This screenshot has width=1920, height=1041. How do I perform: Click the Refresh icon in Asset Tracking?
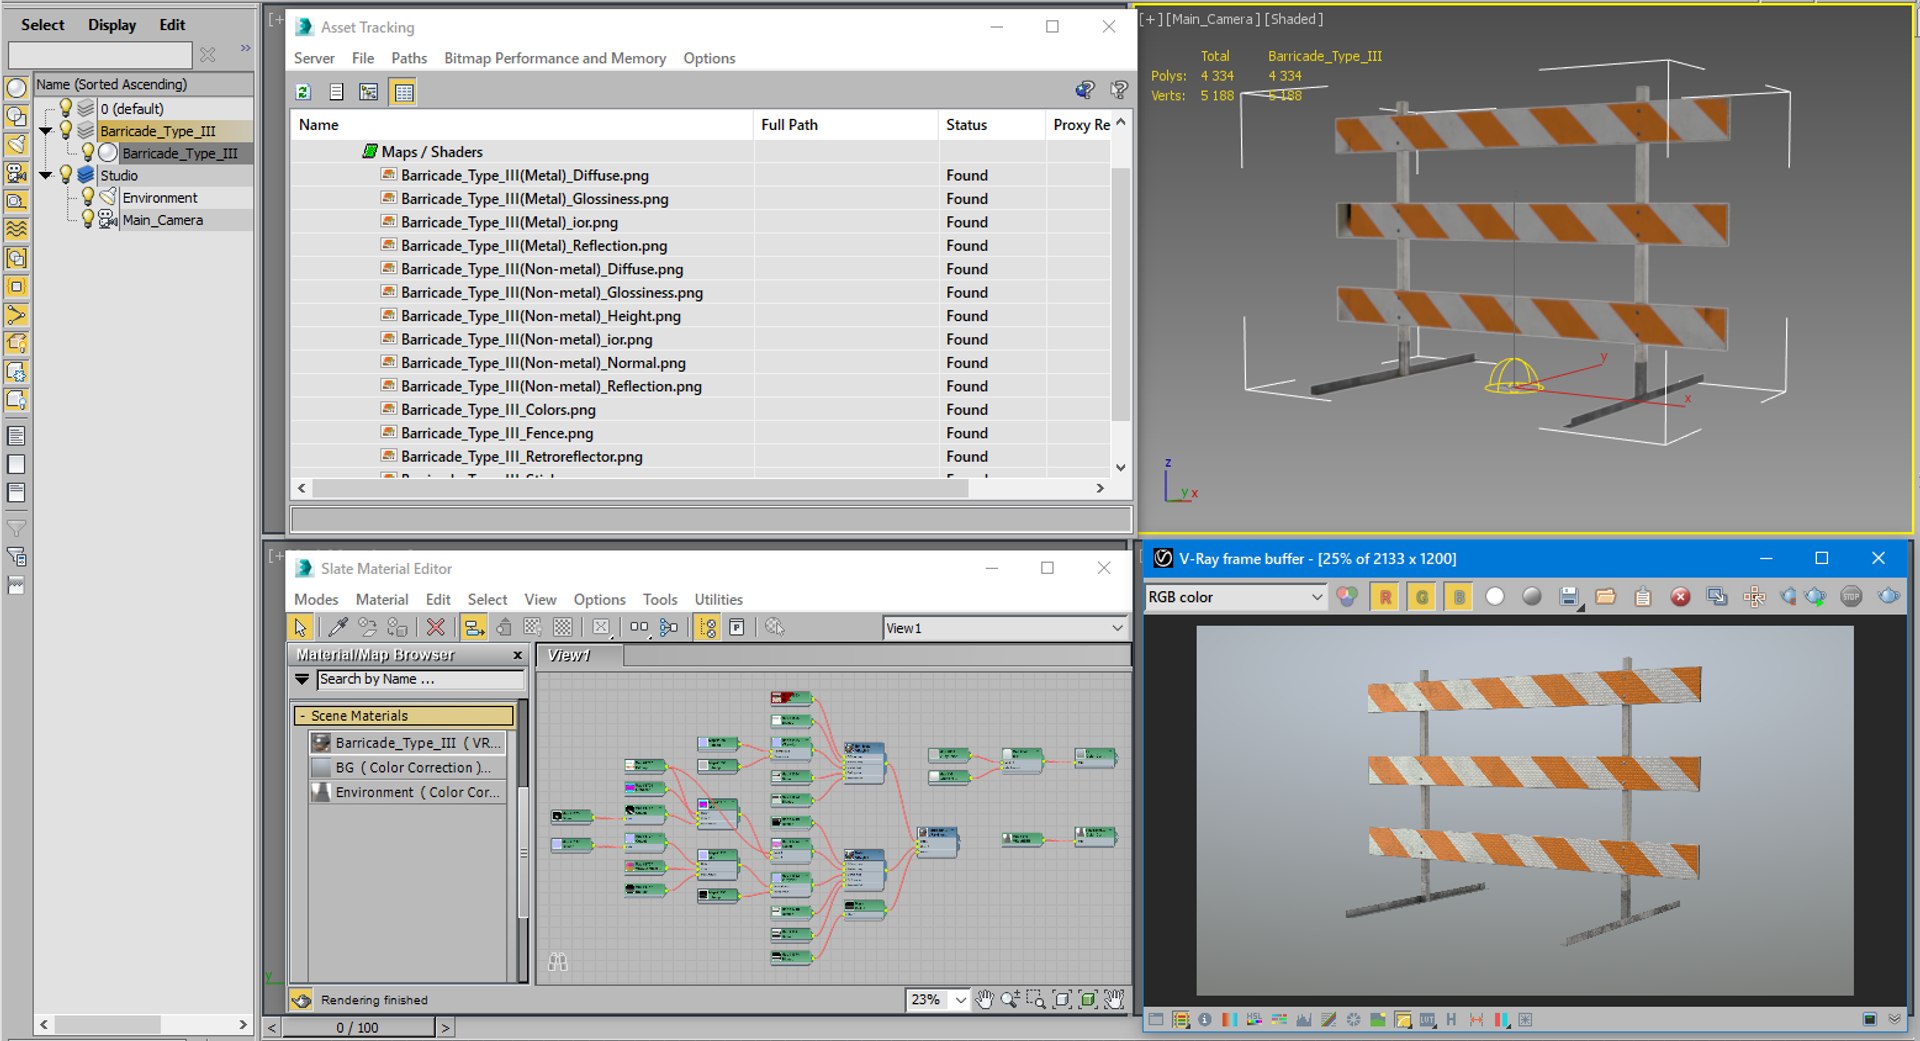point(303,92)
